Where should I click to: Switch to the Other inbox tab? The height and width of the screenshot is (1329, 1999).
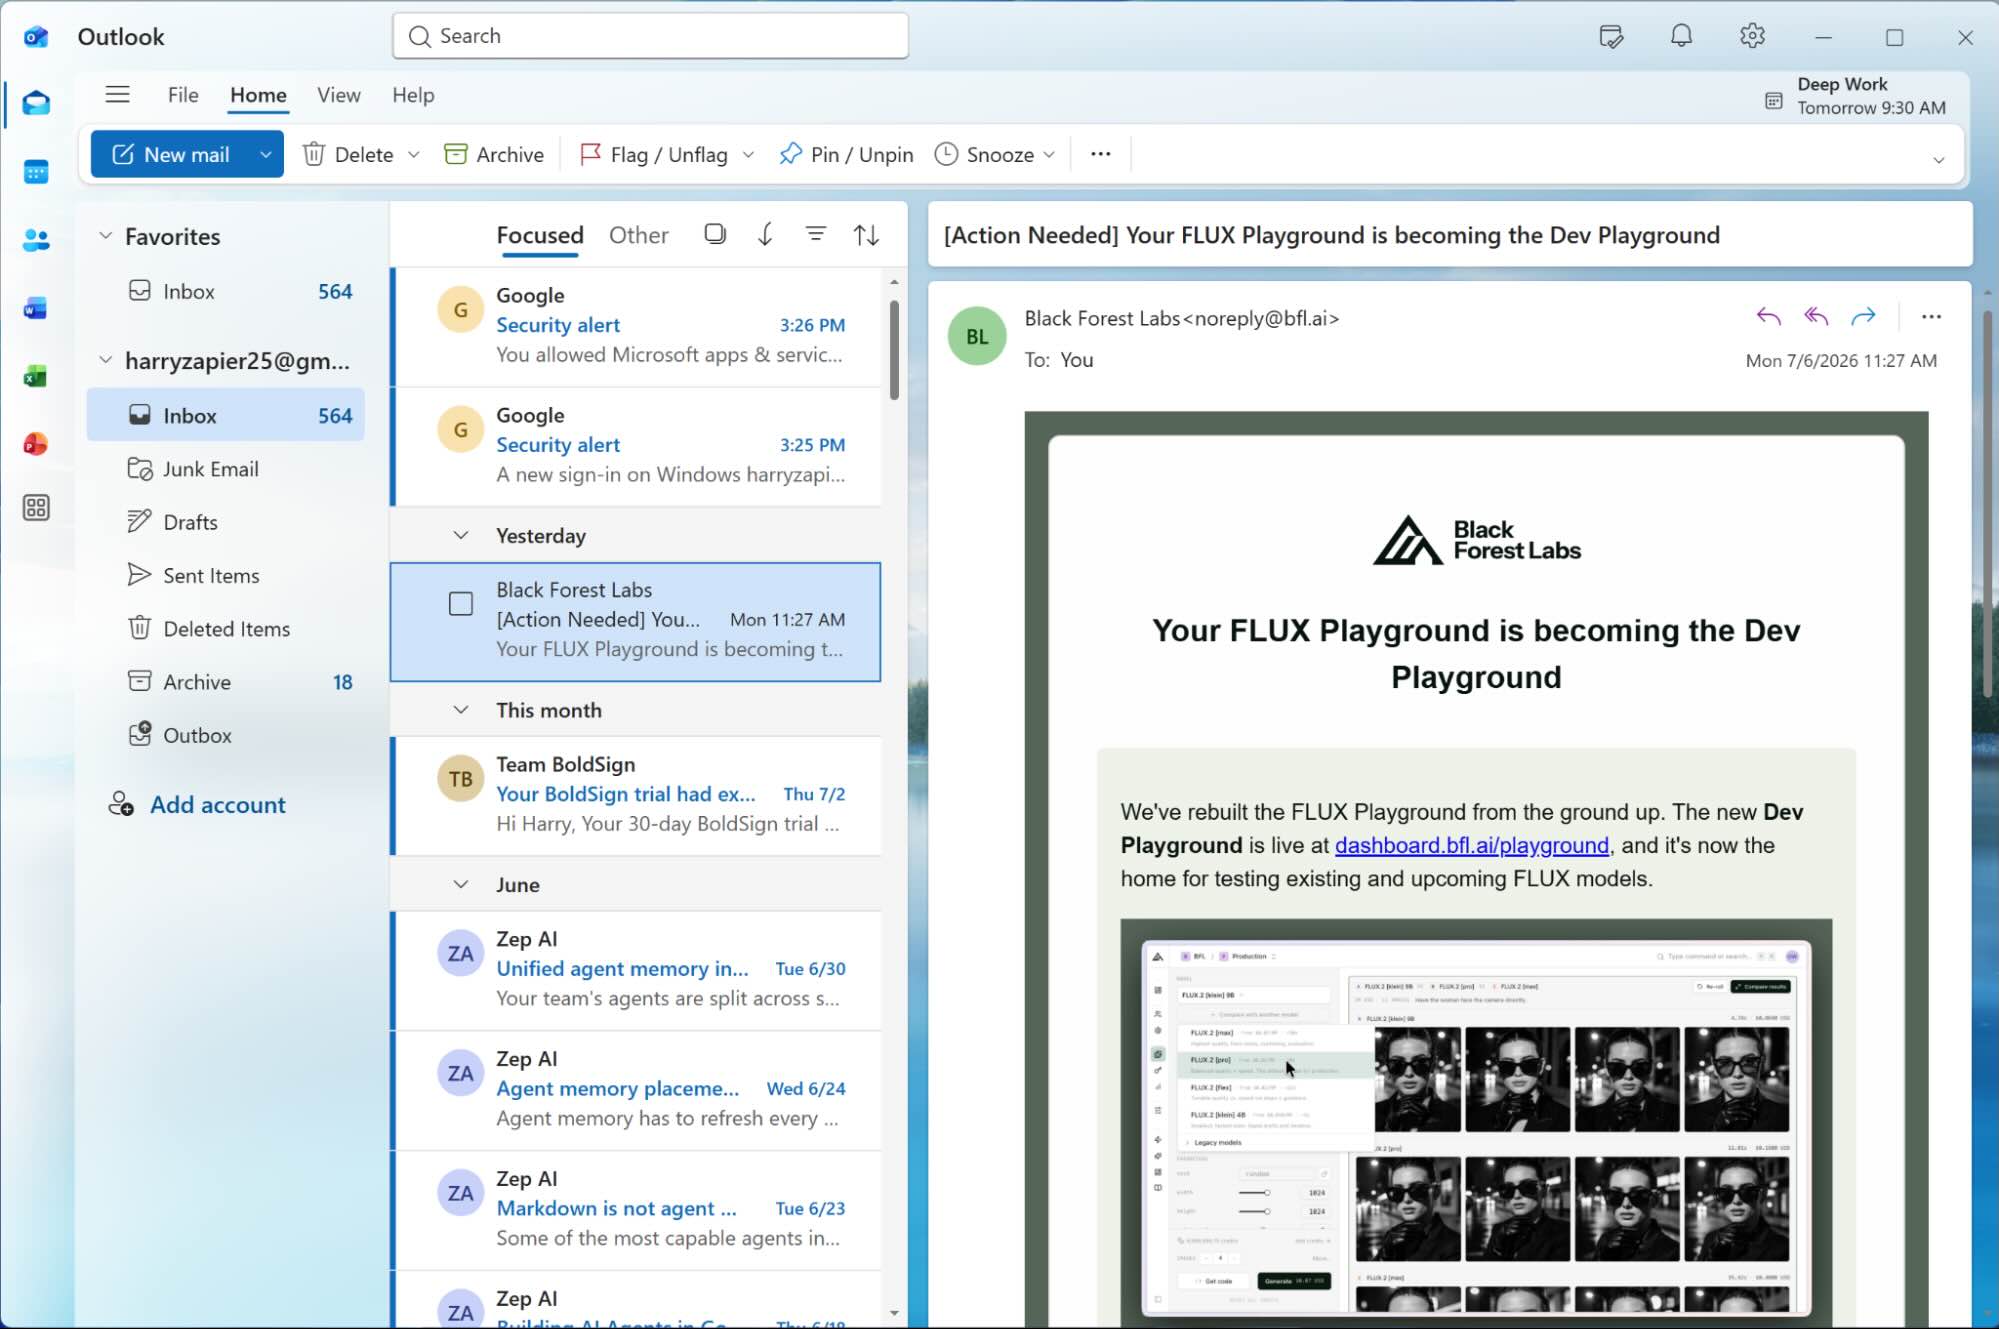[638, 235]
